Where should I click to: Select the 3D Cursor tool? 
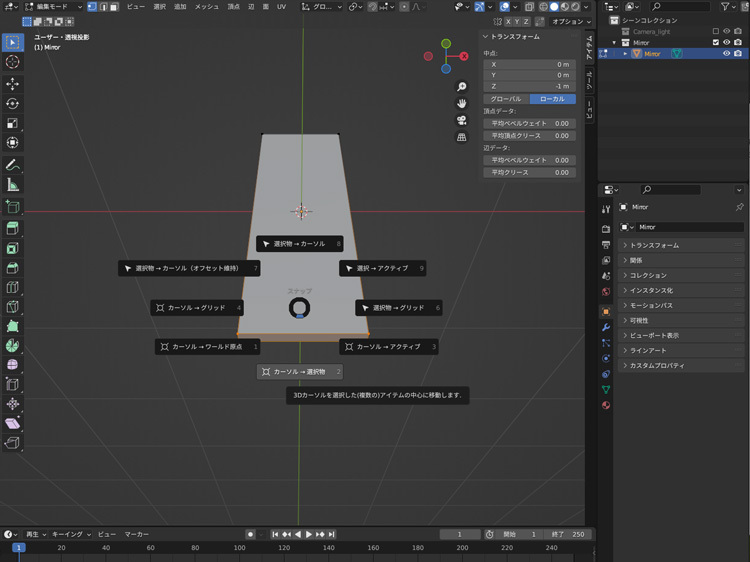click(x=13, y=62)
